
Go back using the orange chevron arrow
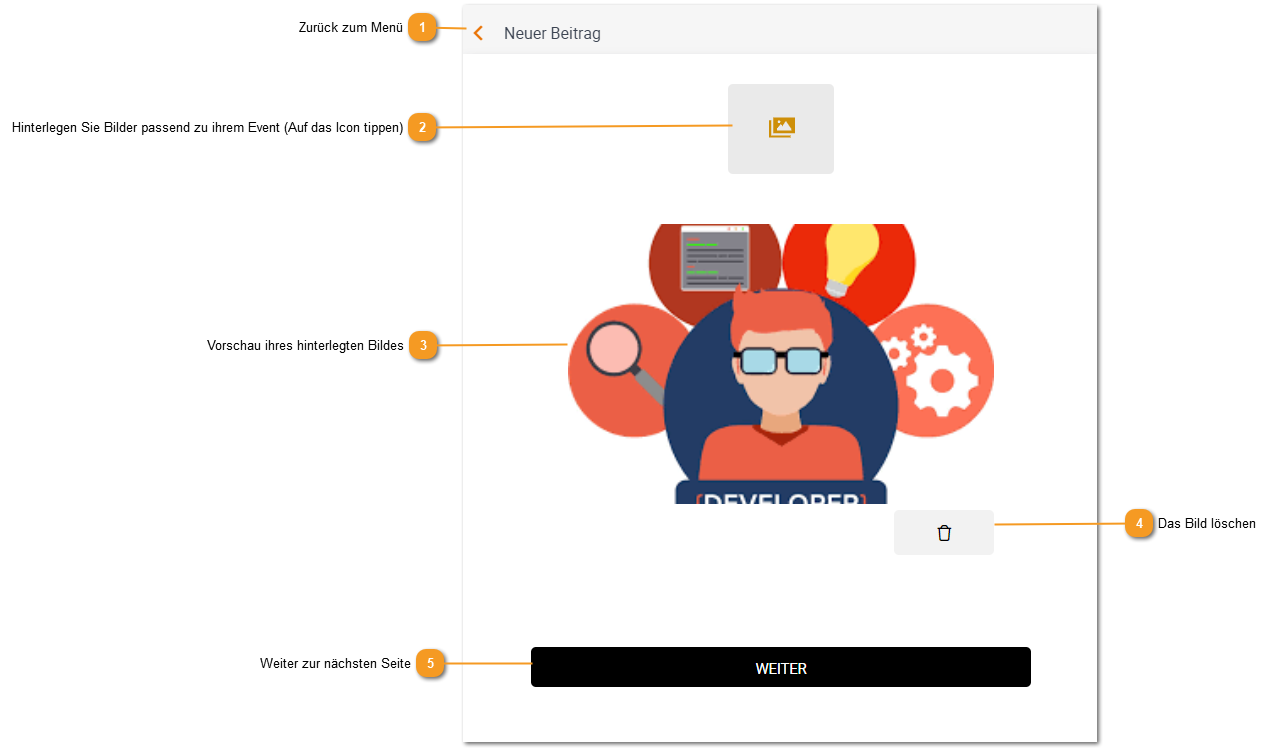[478, 33]
